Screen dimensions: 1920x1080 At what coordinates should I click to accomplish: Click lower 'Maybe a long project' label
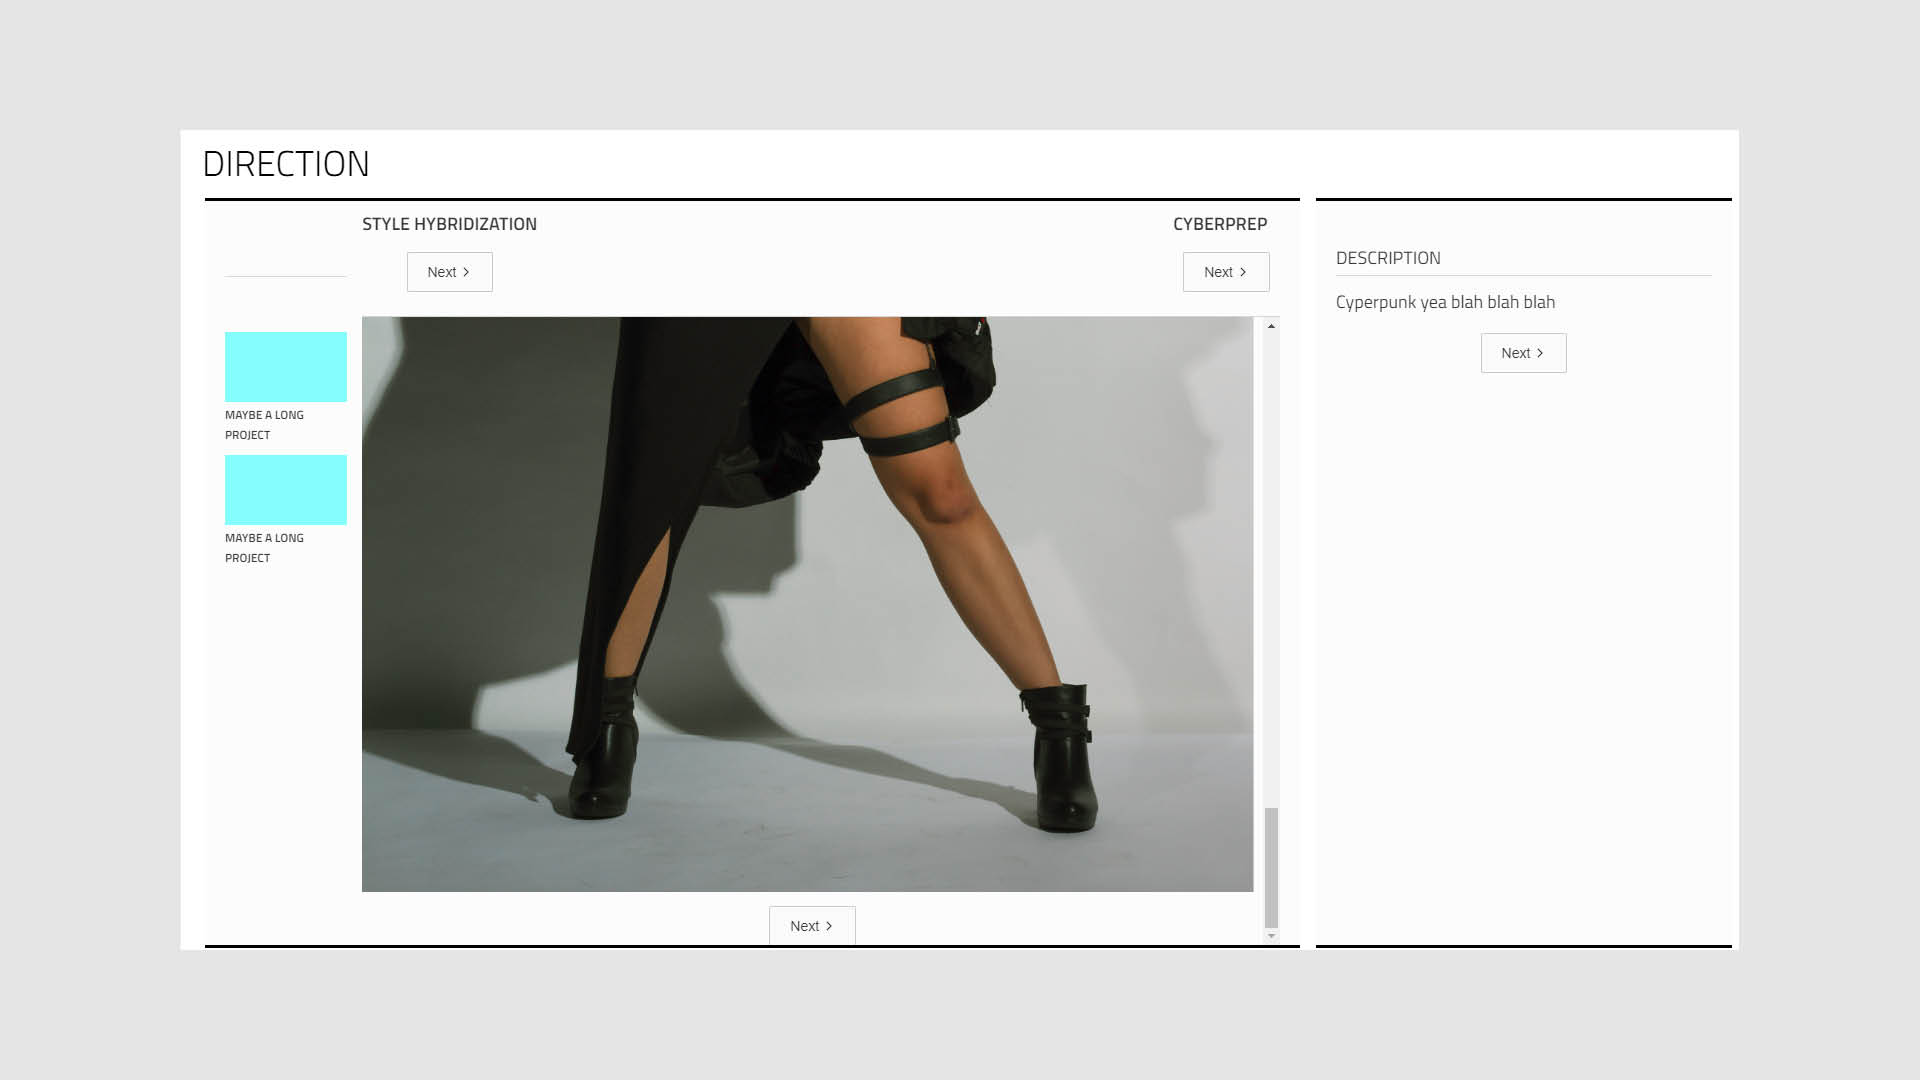264,548
